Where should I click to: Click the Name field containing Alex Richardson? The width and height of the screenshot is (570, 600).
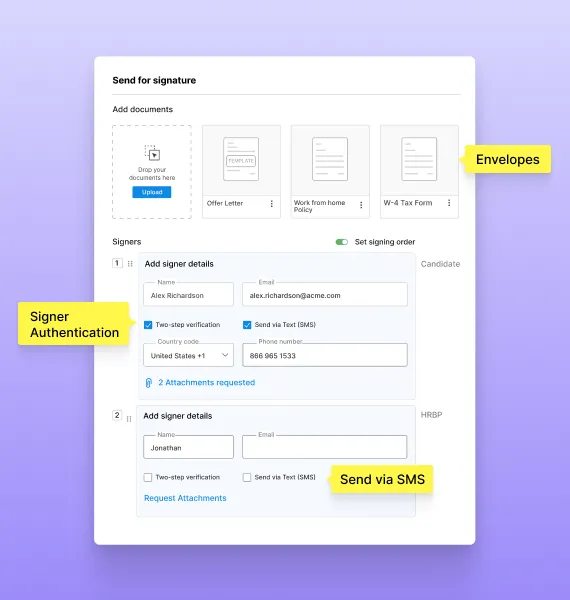[x=188, y=294]
